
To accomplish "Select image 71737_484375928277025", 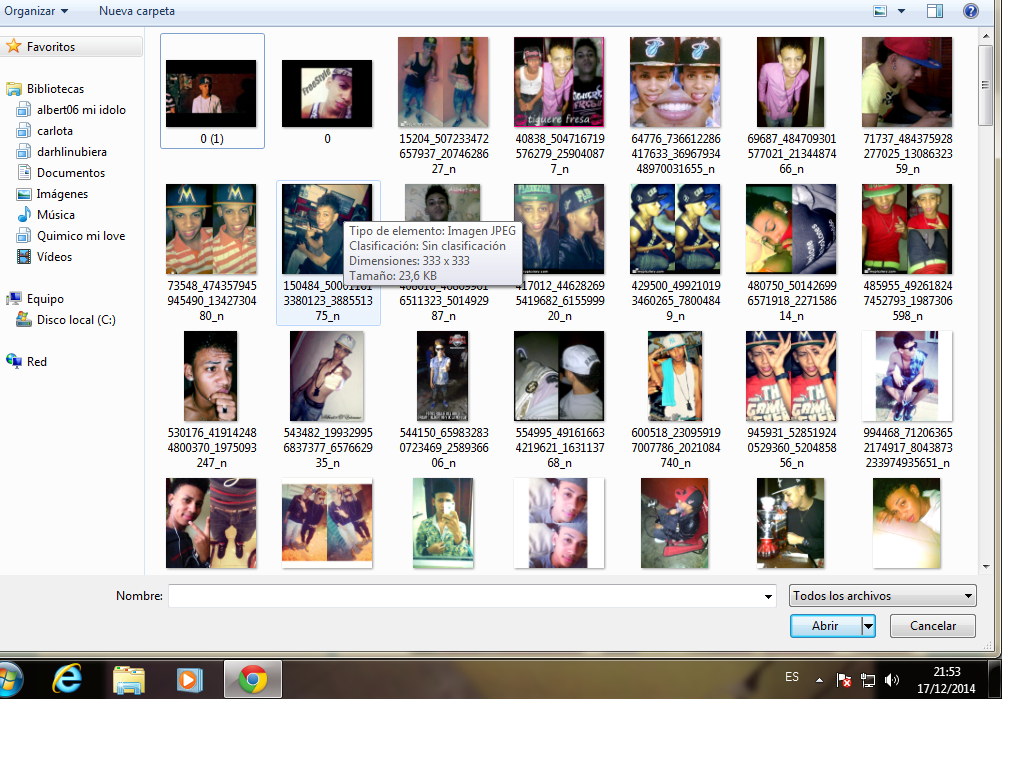I will pyautogui.click(x=907, y=82).
